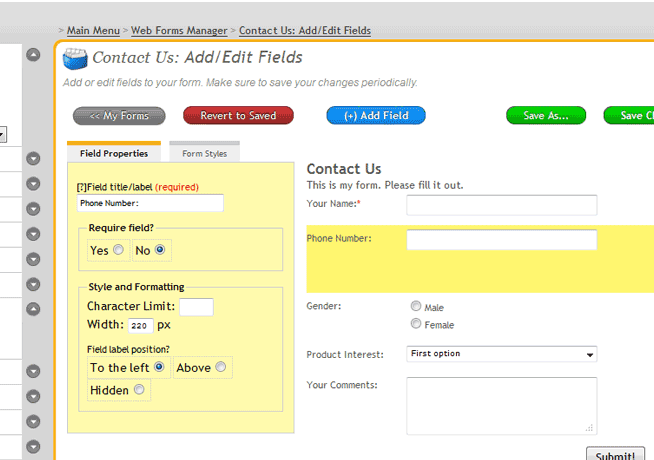This screenshot has width=654, height=460.
Task: Click the yellow-highlighted Phone Number field row
Action: (x=480, y=260)
